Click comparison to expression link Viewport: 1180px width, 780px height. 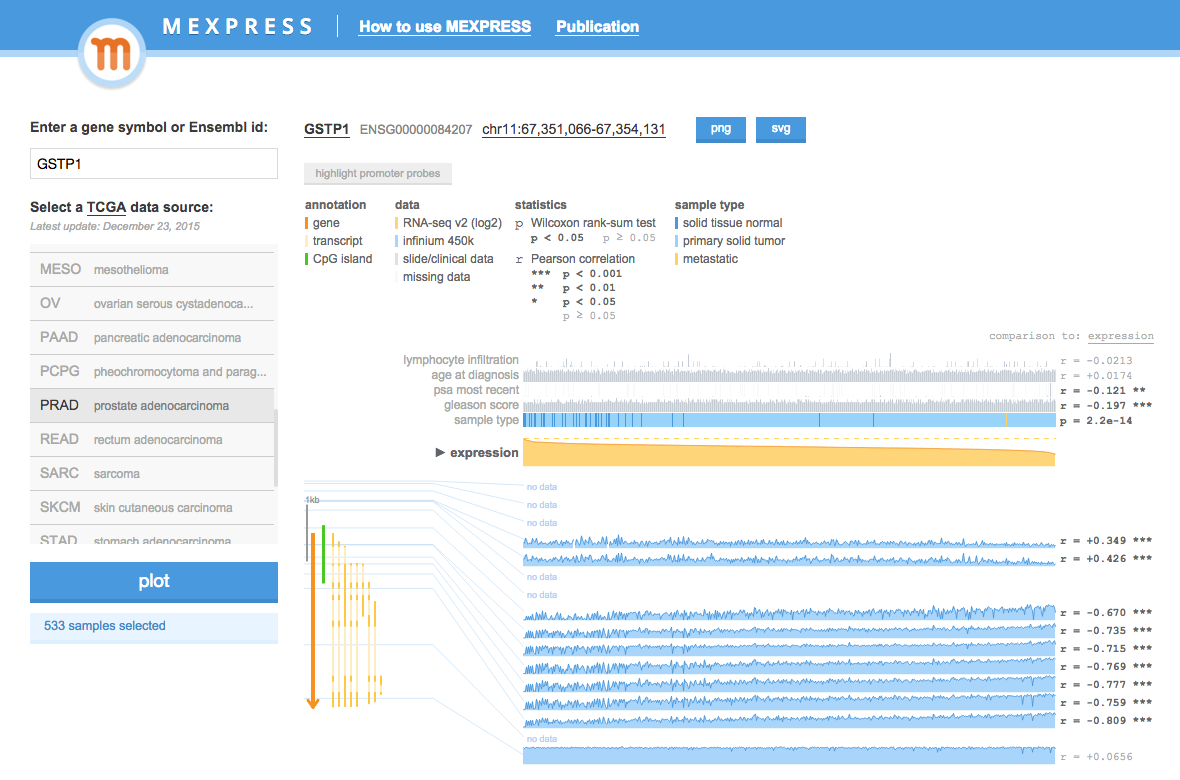1120,336
